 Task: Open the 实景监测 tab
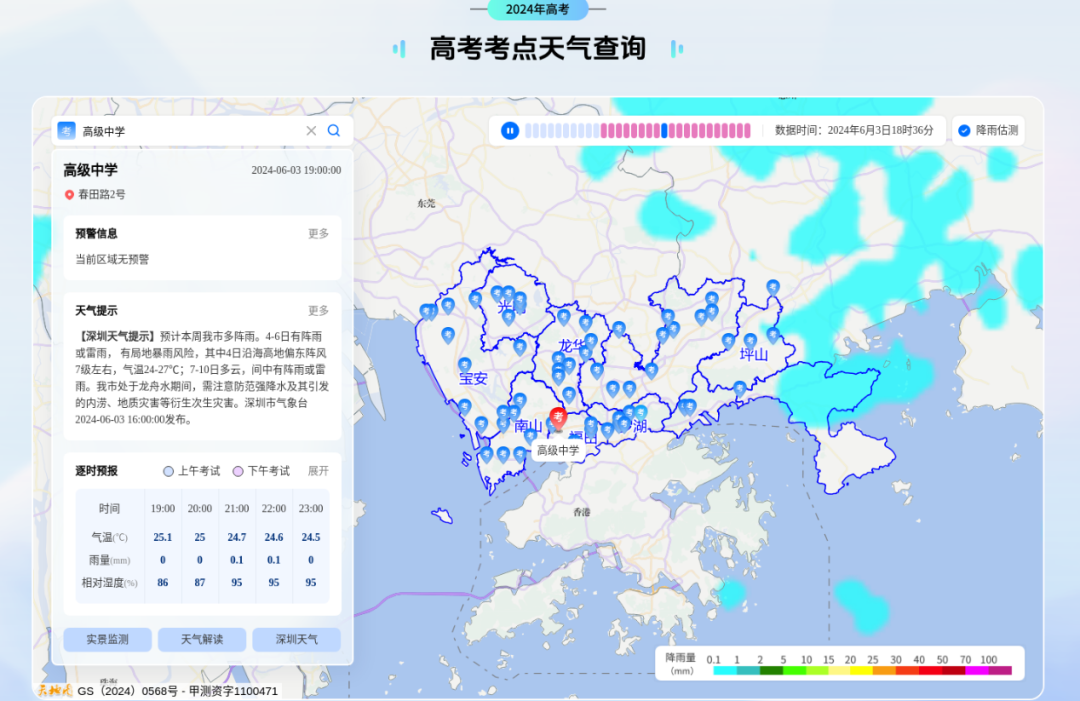point(107,639)
